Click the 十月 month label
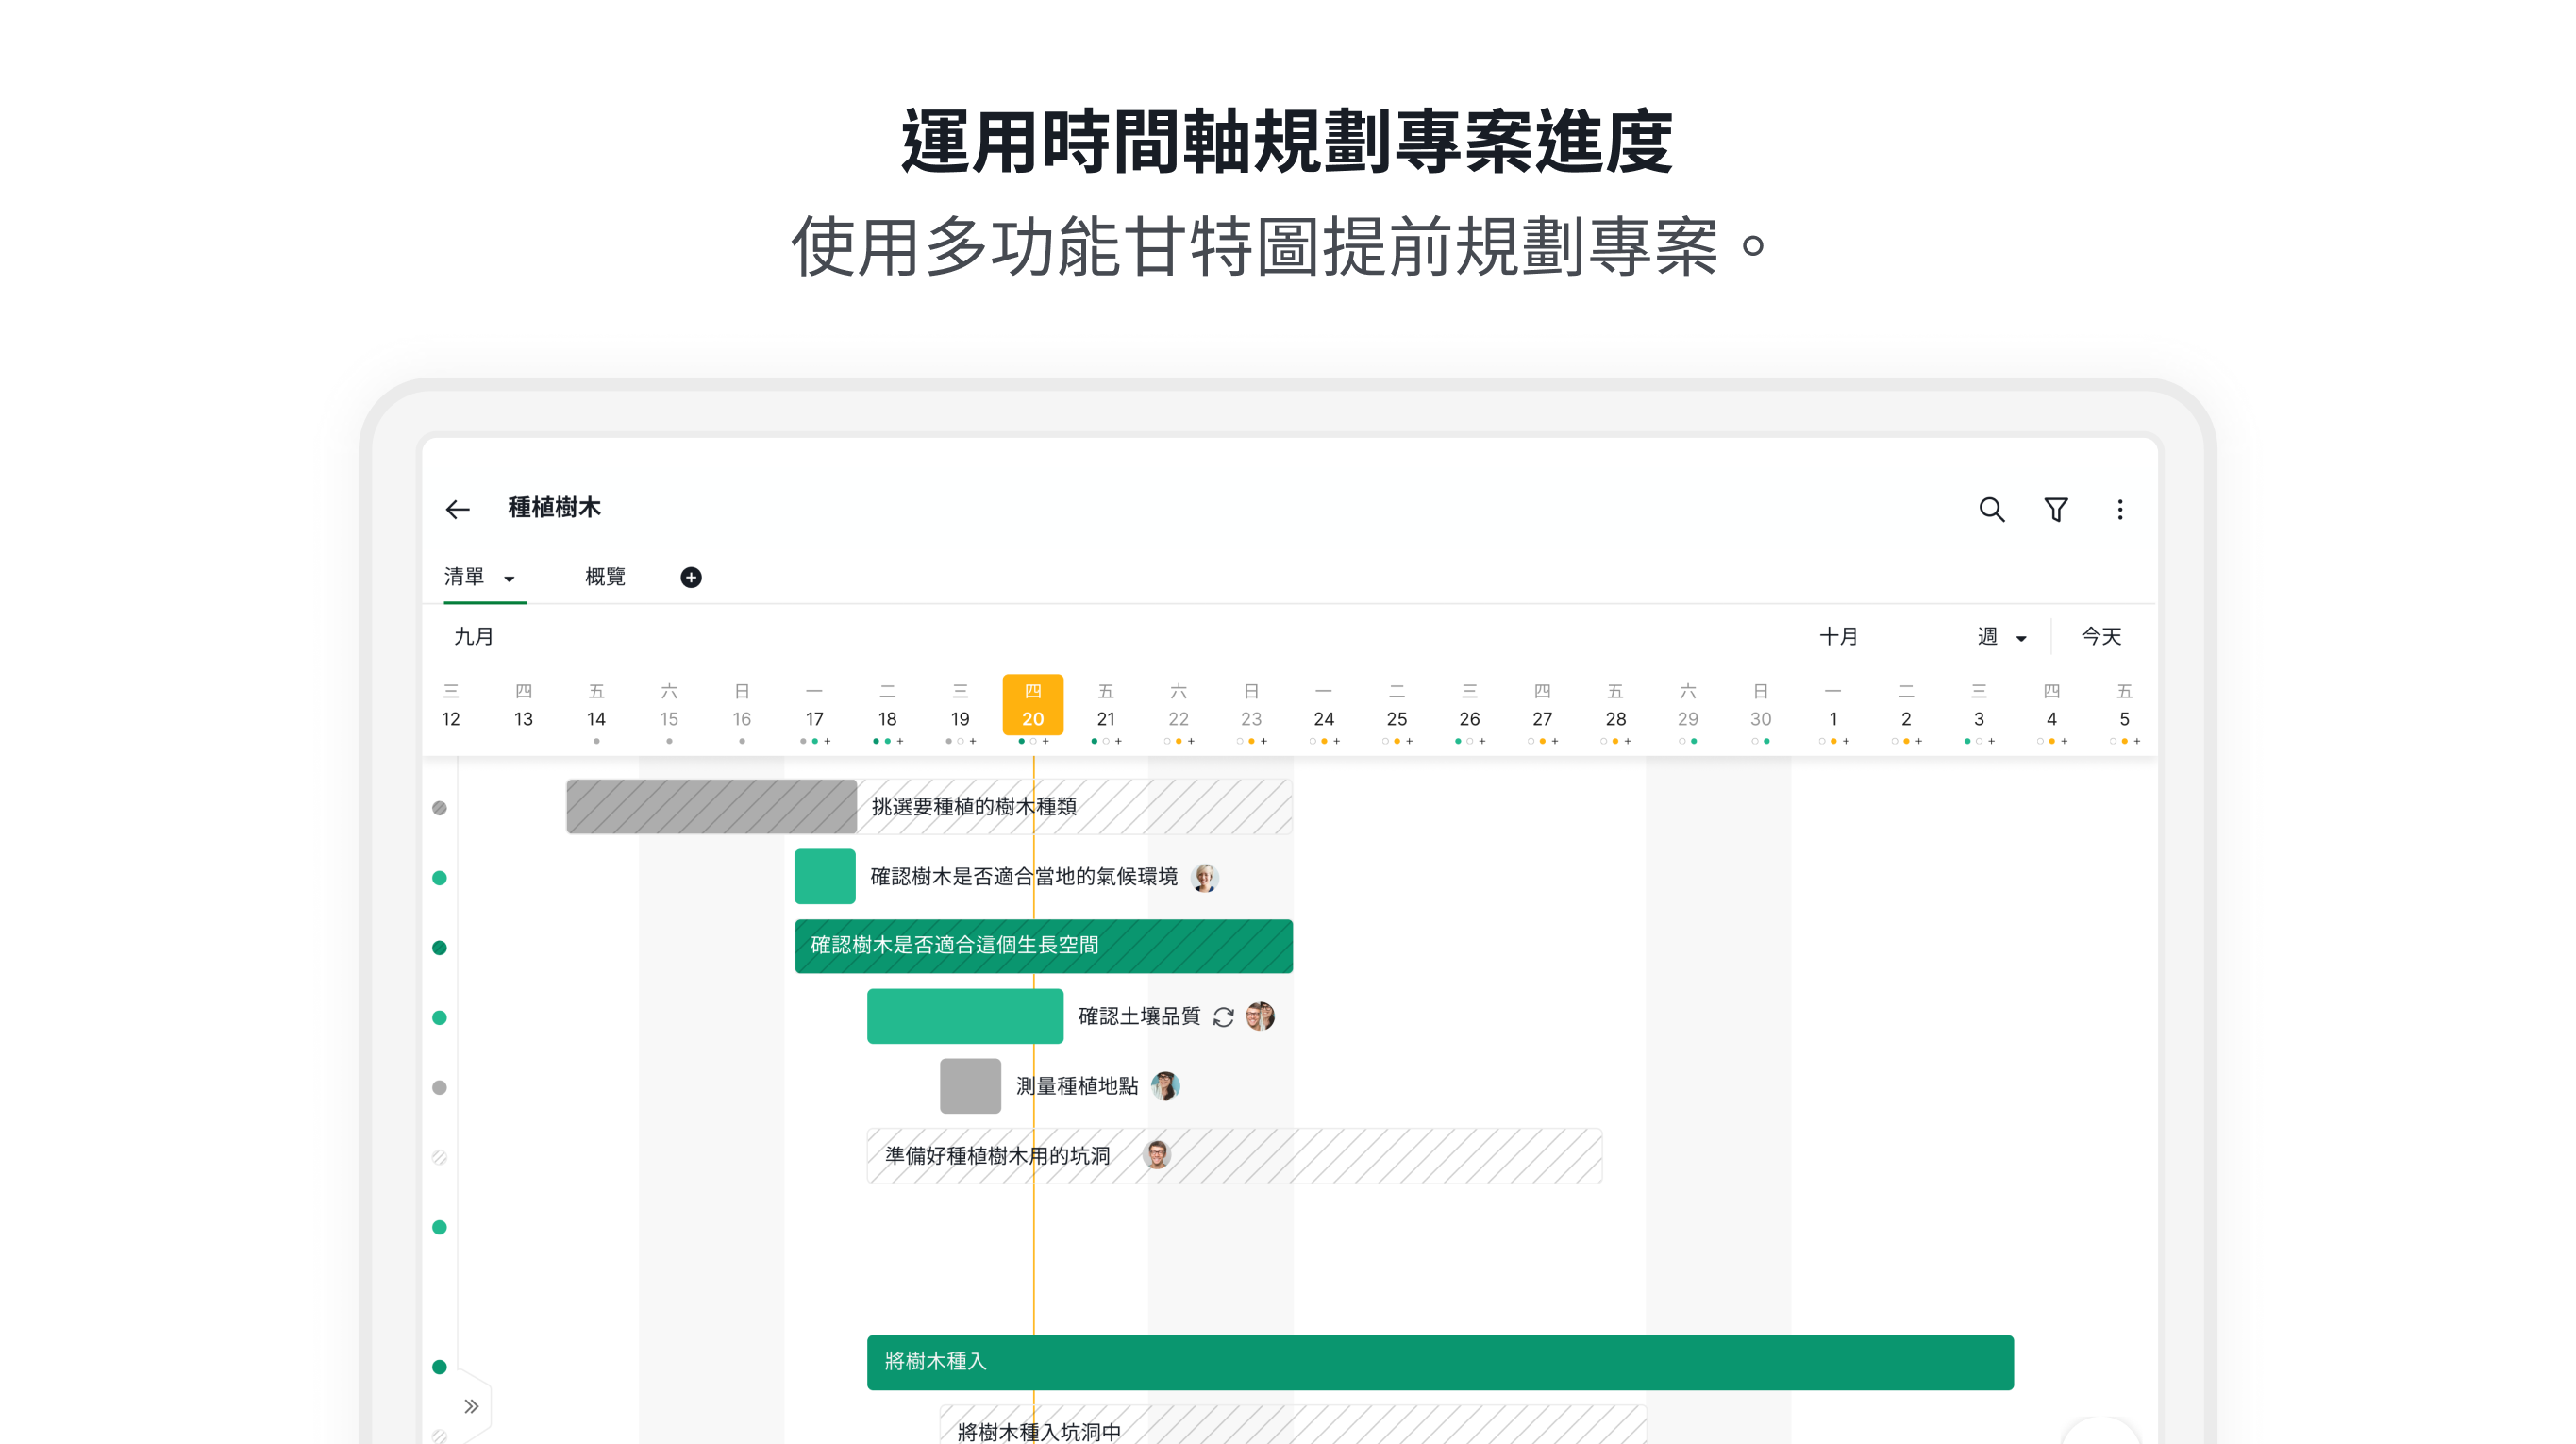The width and height of the screenshot is (2576, 1444). (x=1838, y=637)
